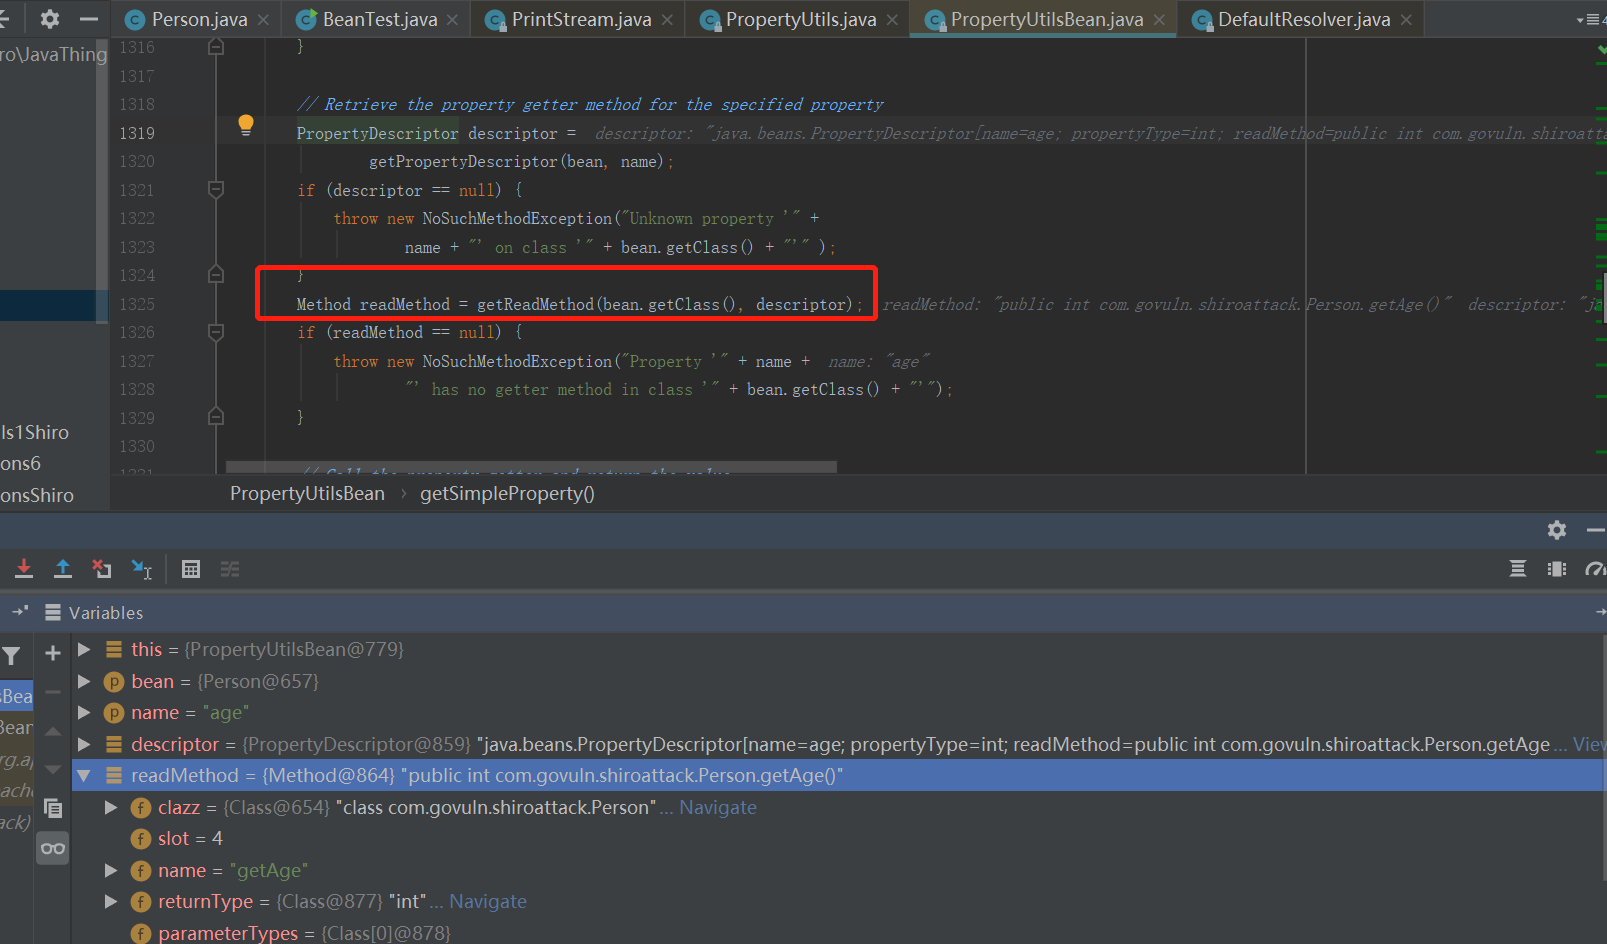Switch to the PropertyUtils.java tab
Viewport: 1607px width, 944px height.
[x=800, y=19]
